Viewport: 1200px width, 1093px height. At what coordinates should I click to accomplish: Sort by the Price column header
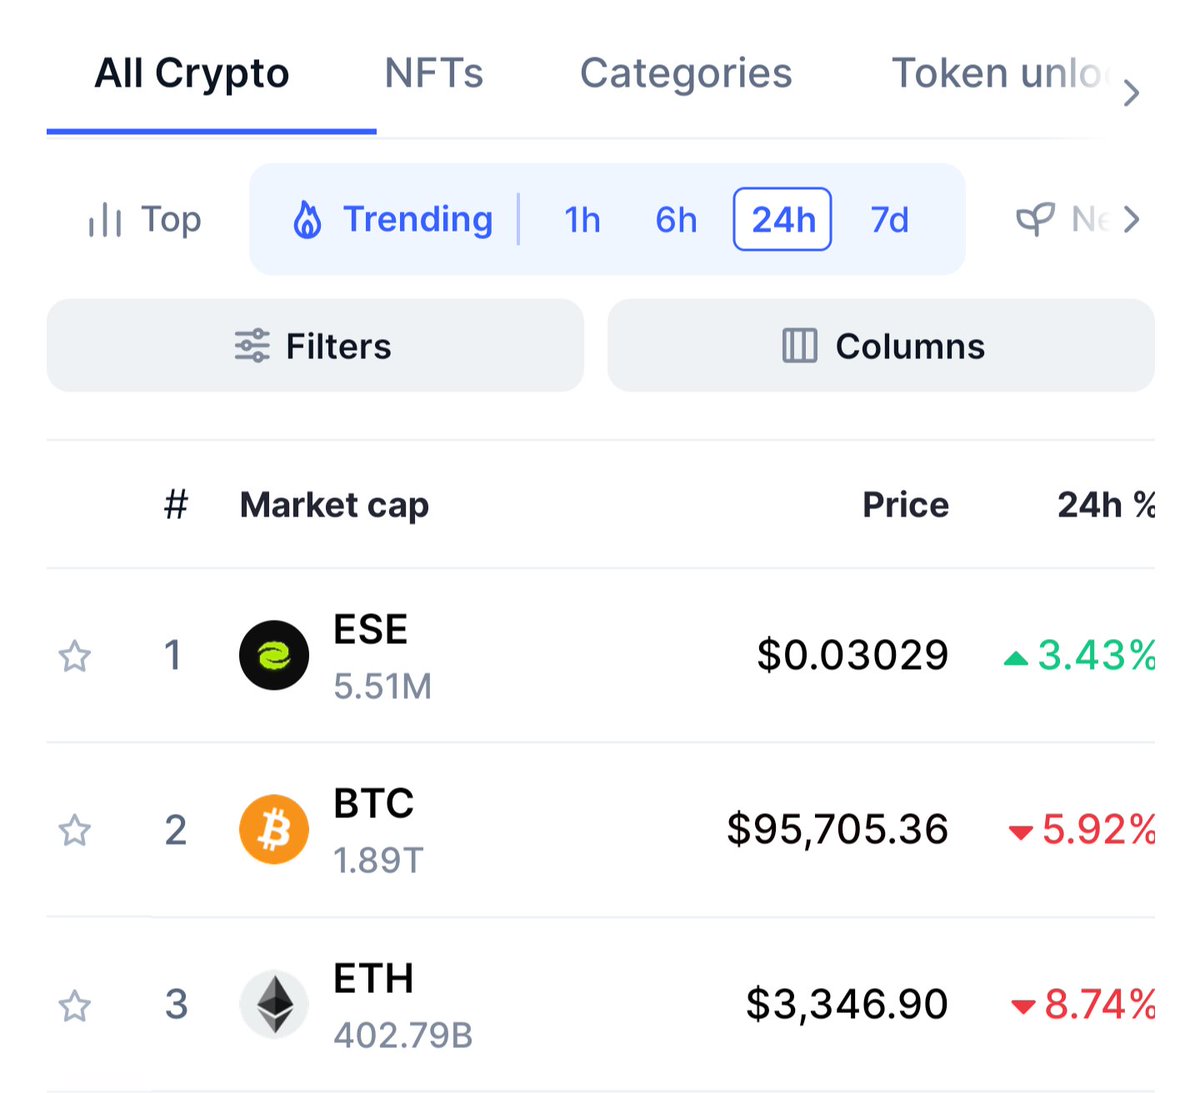click(x=905, y=505)
